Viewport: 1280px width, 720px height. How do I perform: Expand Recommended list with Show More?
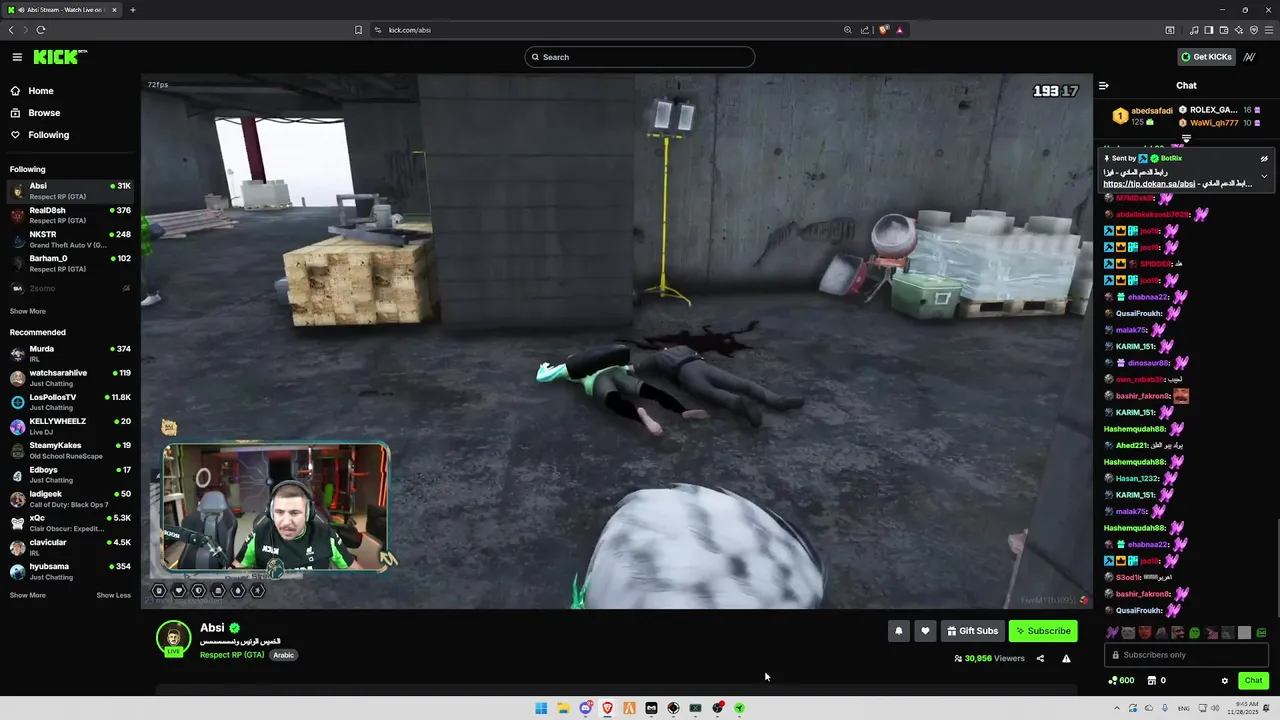[x=28, y=595]
